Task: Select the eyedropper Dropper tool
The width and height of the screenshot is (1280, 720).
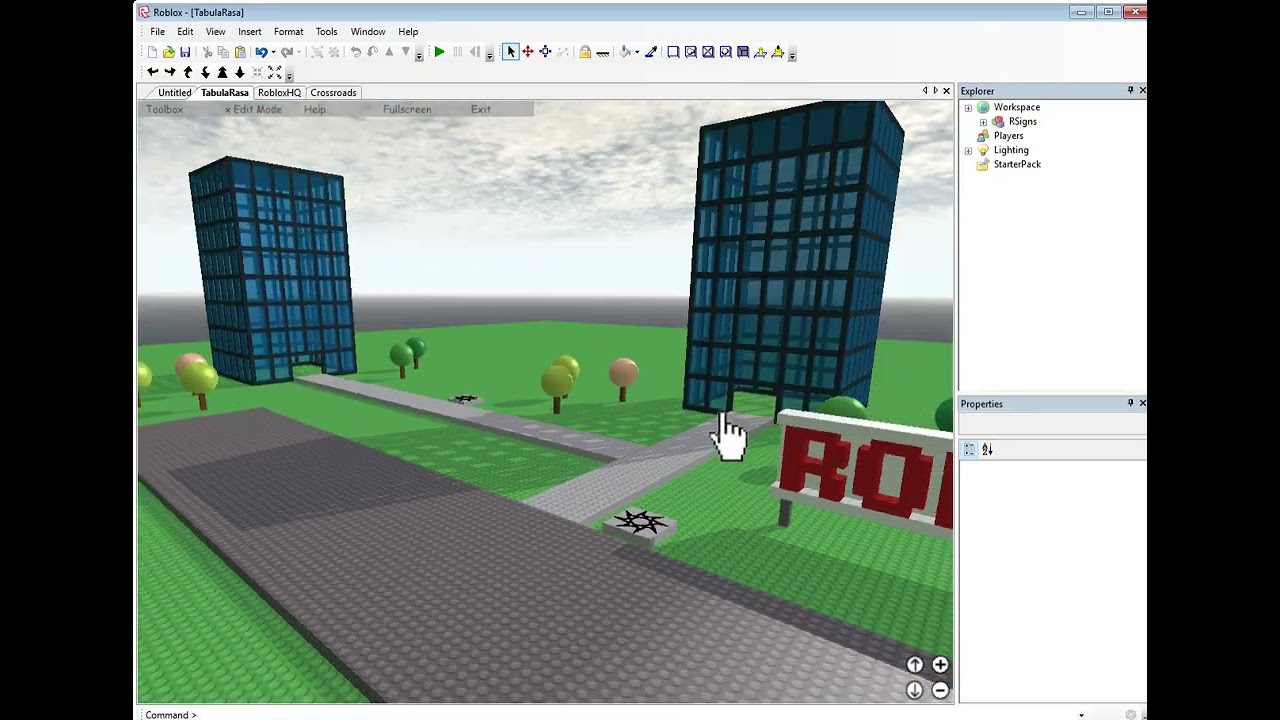Action: click(x=651, y=52)
